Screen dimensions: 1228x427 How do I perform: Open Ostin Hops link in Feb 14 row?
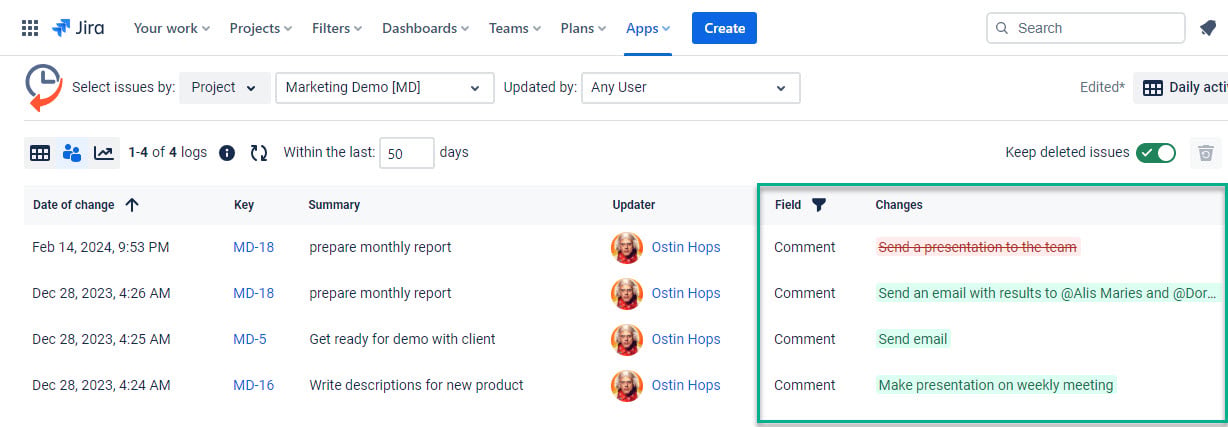pyautogui.click(x=686, y=247)
